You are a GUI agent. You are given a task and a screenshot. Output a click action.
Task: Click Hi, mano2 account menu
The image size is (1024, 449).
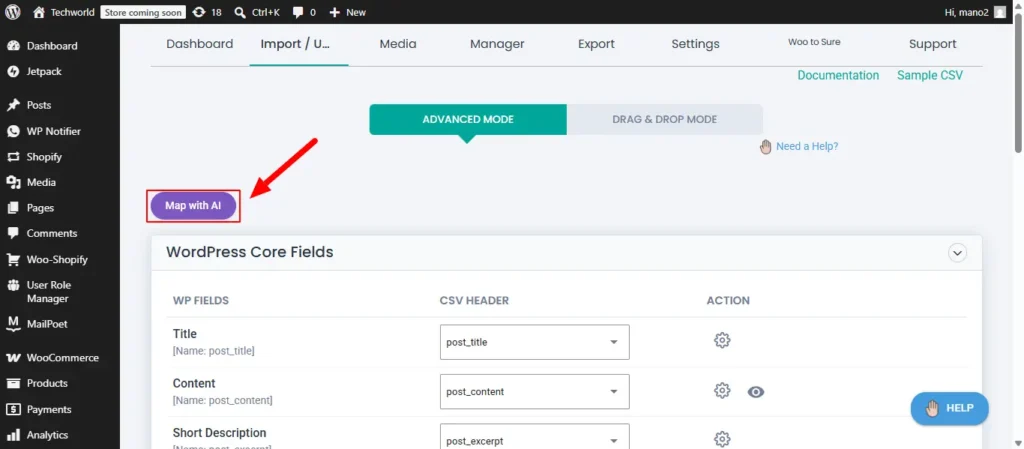click(x=975, y=12)
